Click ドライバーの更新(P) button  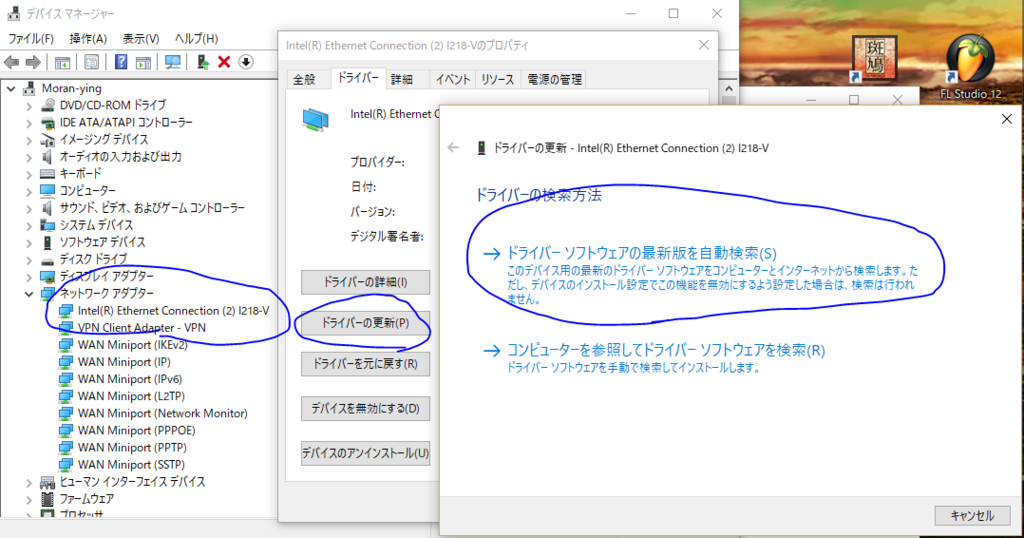(x=365, y=323)
